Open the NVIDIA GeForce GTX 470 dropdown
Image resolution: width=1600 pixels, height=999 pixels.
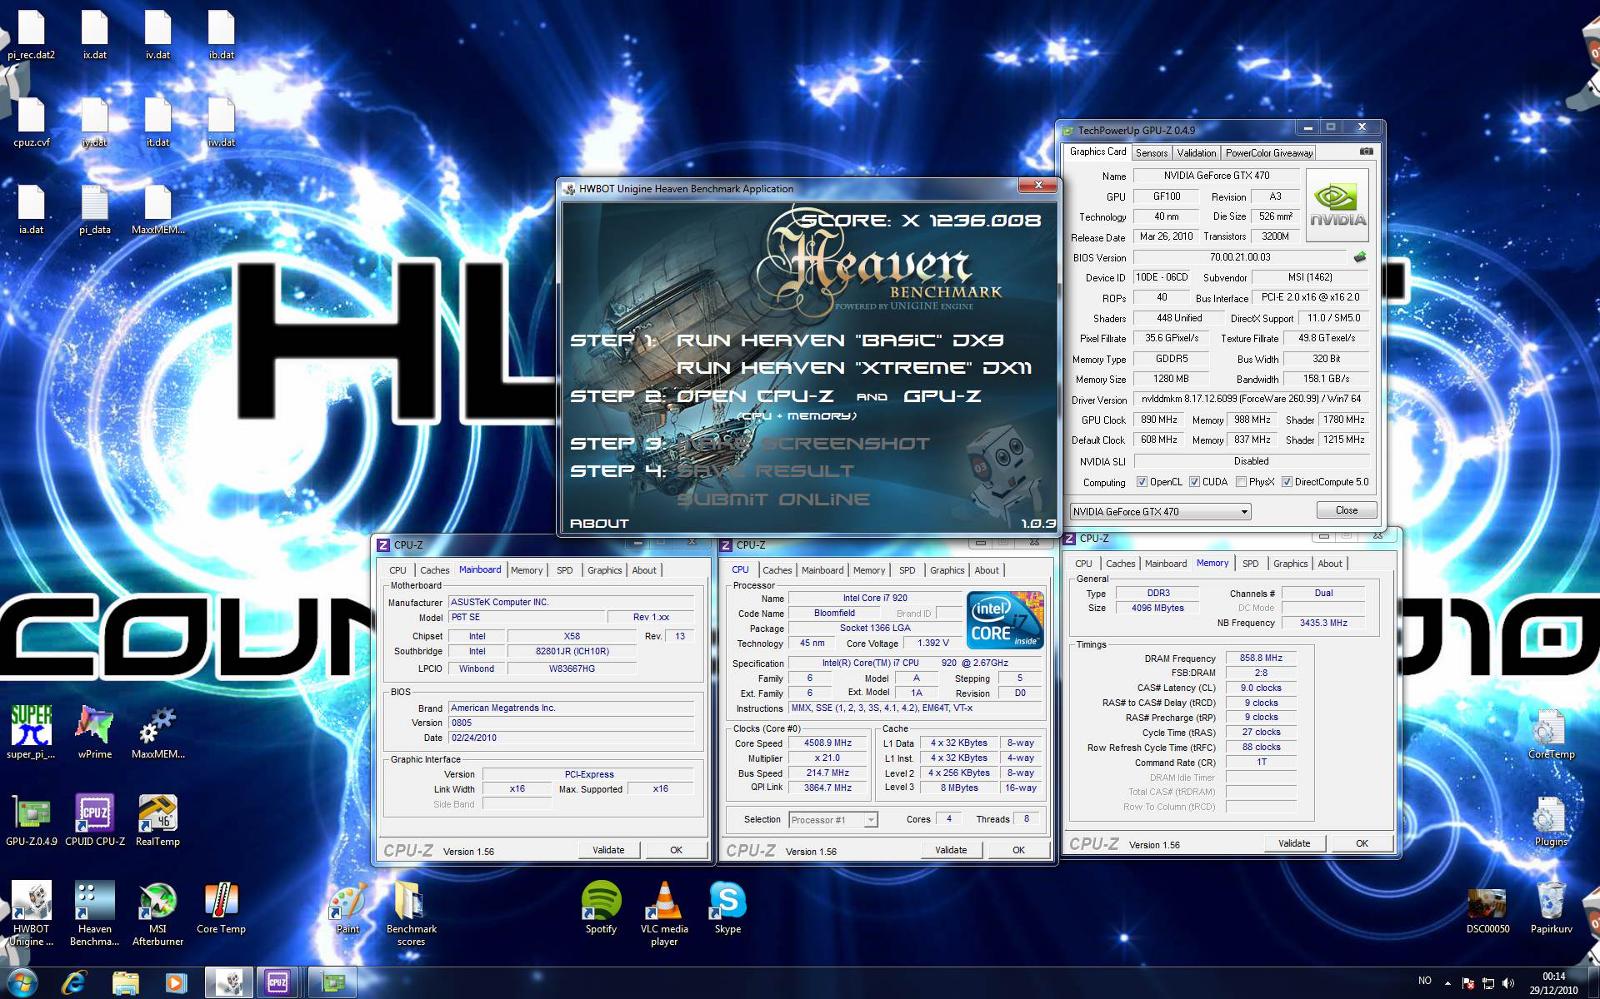(1161, 511)
